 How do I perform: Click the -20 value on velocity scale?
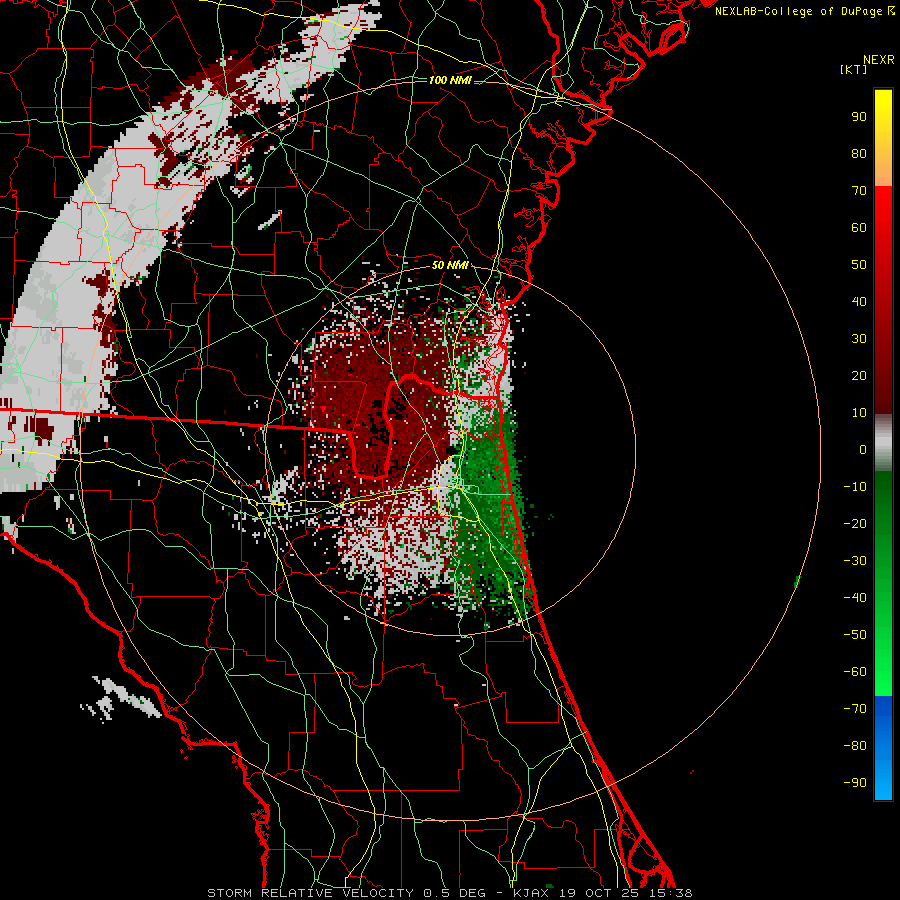pos(855,524)
